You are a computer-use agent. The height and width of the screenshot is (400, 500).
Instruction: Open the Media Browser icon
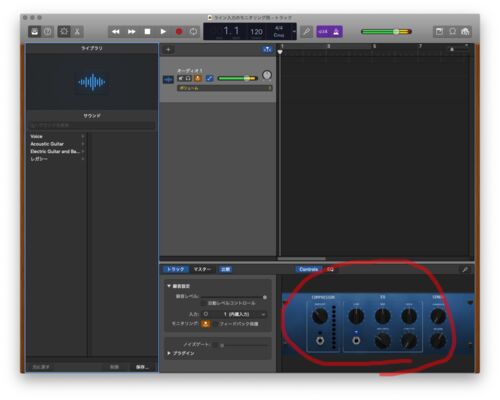click(465, 32)
